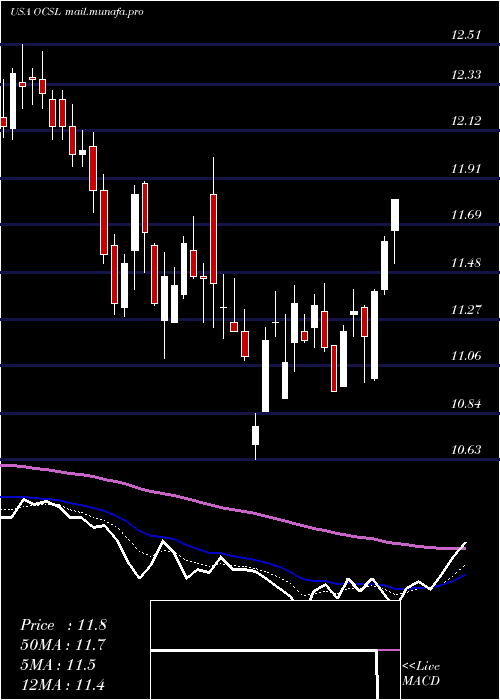The image size is (500, 700).
Task: Select the 12.12 price axis label
Action: 466,121
